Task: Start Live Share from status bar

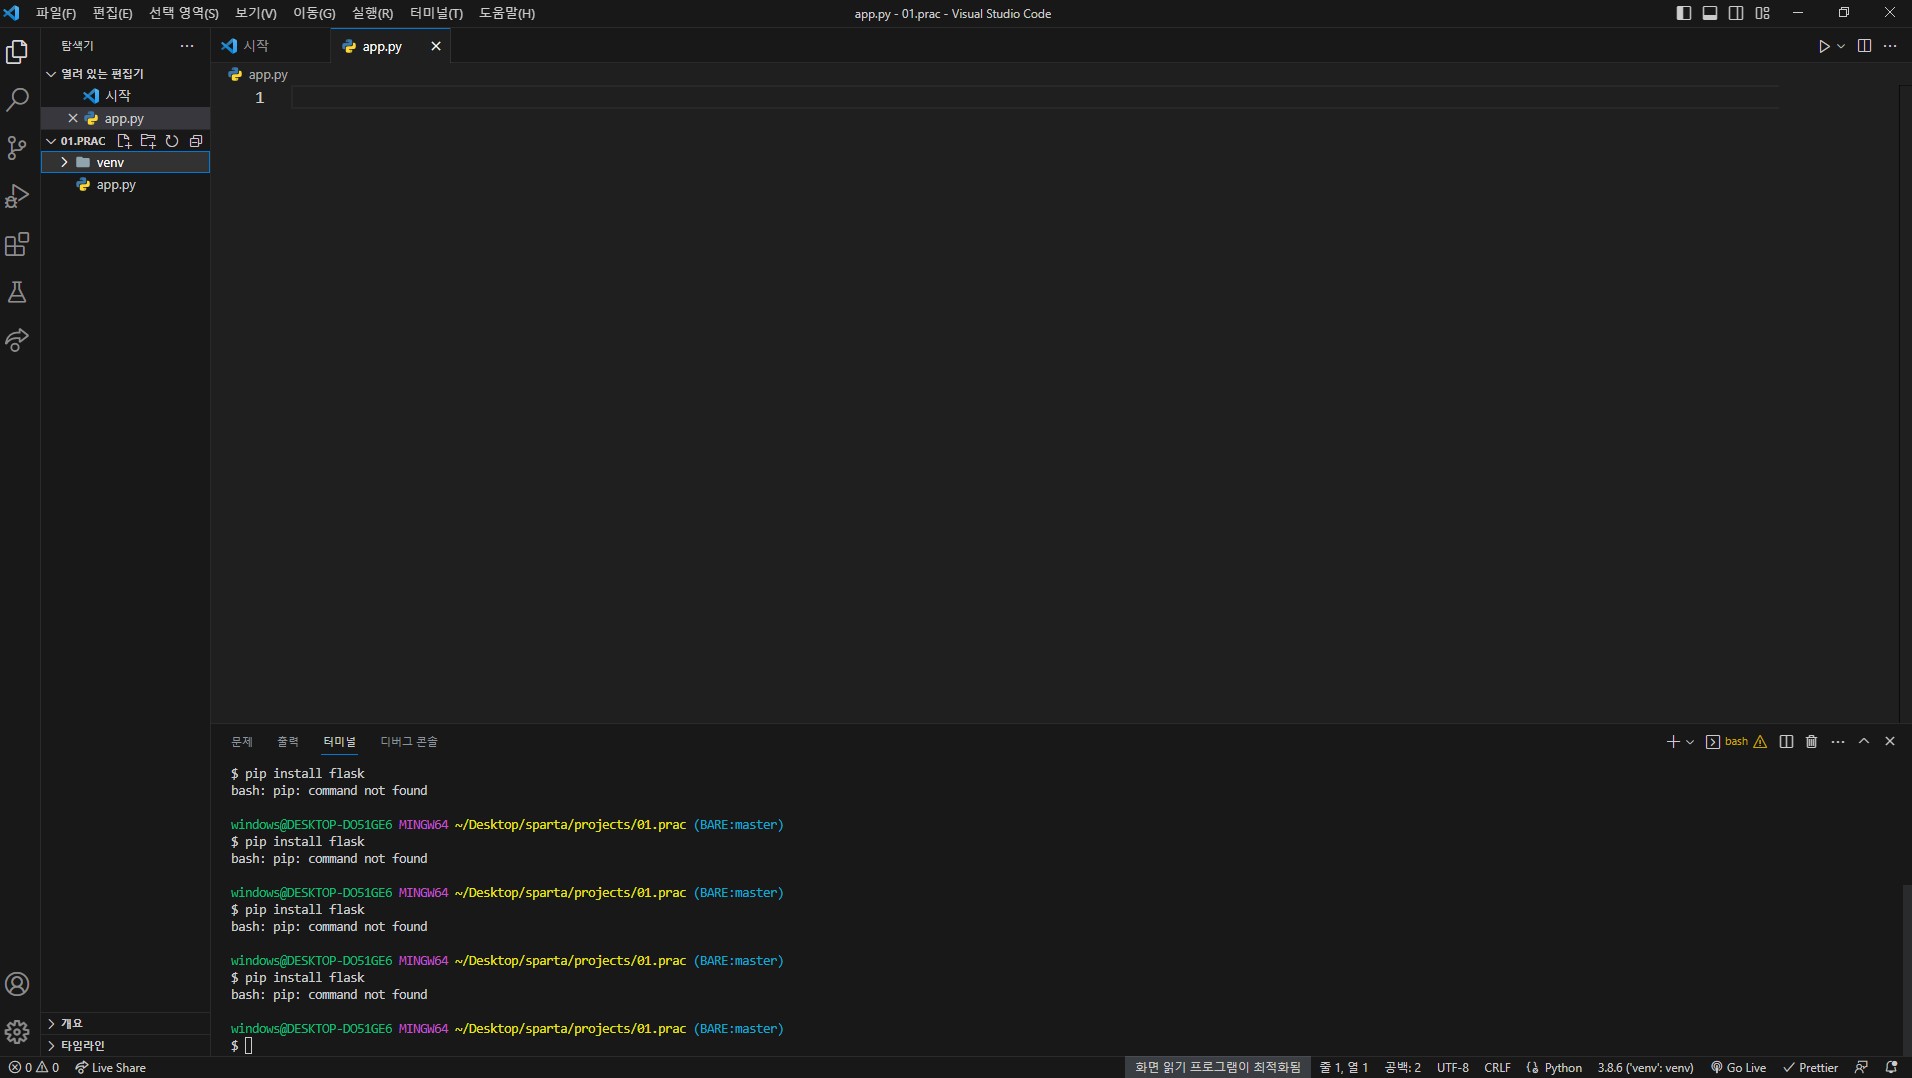Action: point(110,1067)
